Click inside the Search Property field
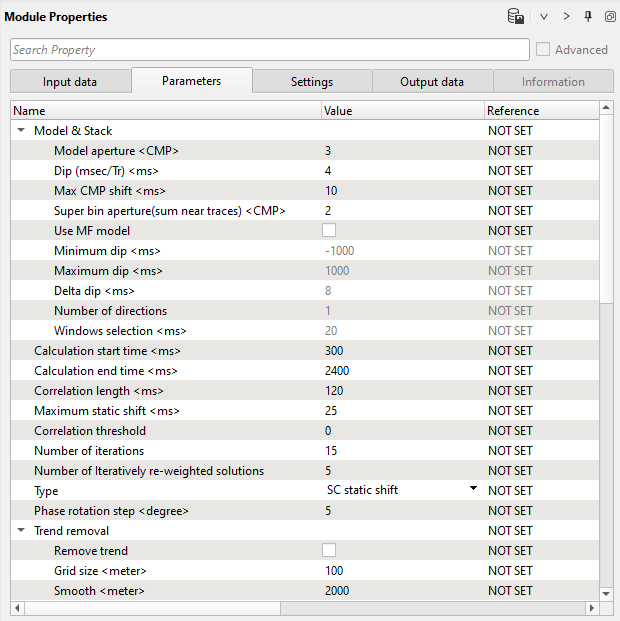Viewport: 620px width, 621px height. (x=269, y=50)
